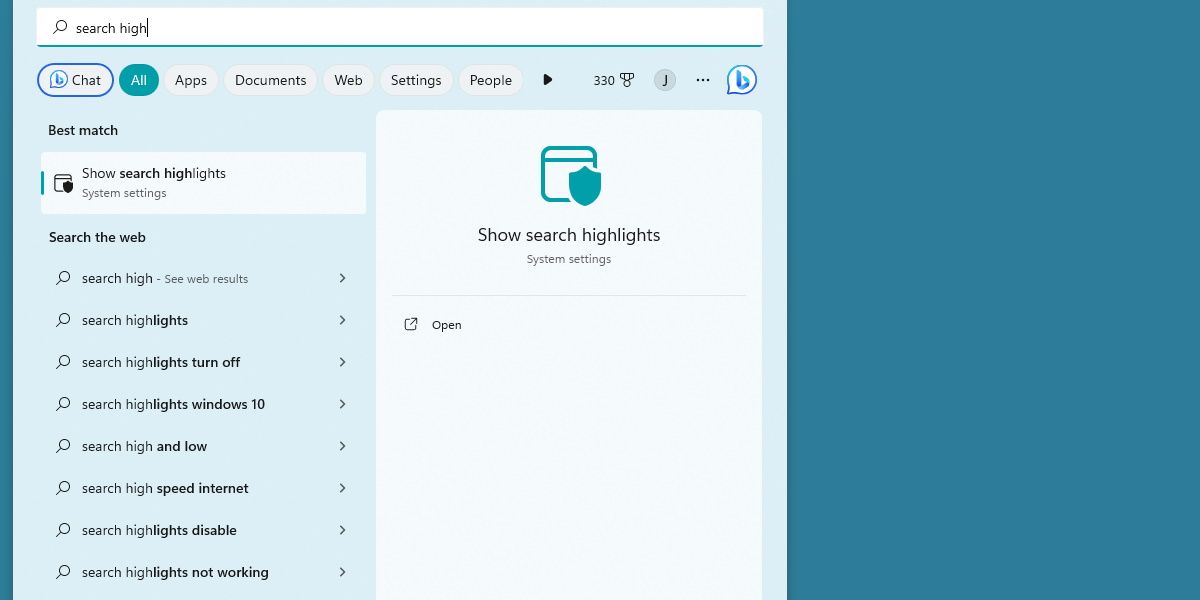Click the magnifier icon beside 'search high and low'
The width and height of the screenshot is (1200, 600).
pos(62,446)
